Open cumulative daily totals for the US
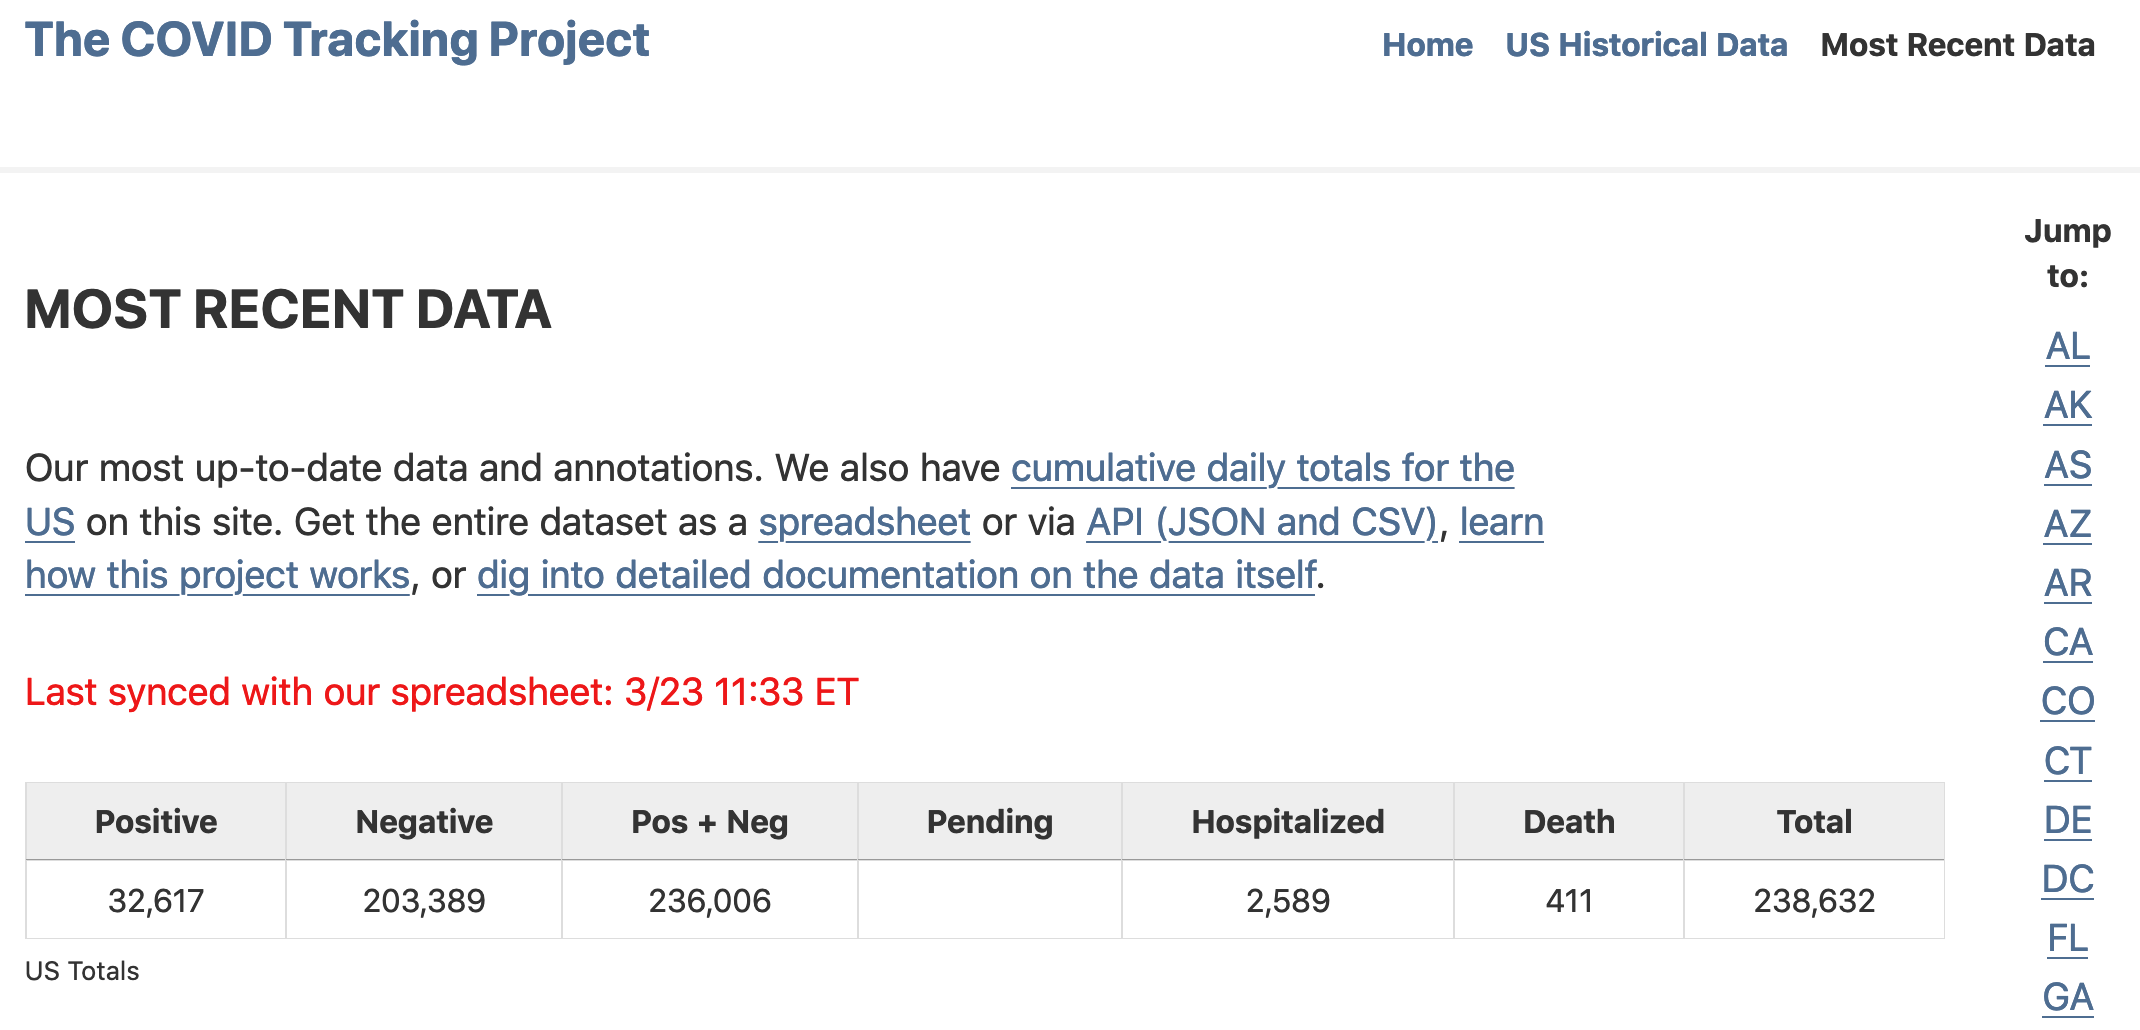2140x1030 pixels. [x=1263, y=468]
